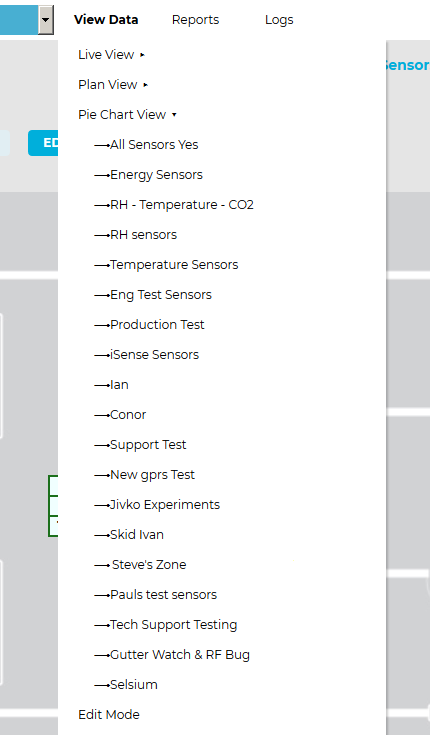Click the View Data menu

pyautogui.click(x=106, y=20)
